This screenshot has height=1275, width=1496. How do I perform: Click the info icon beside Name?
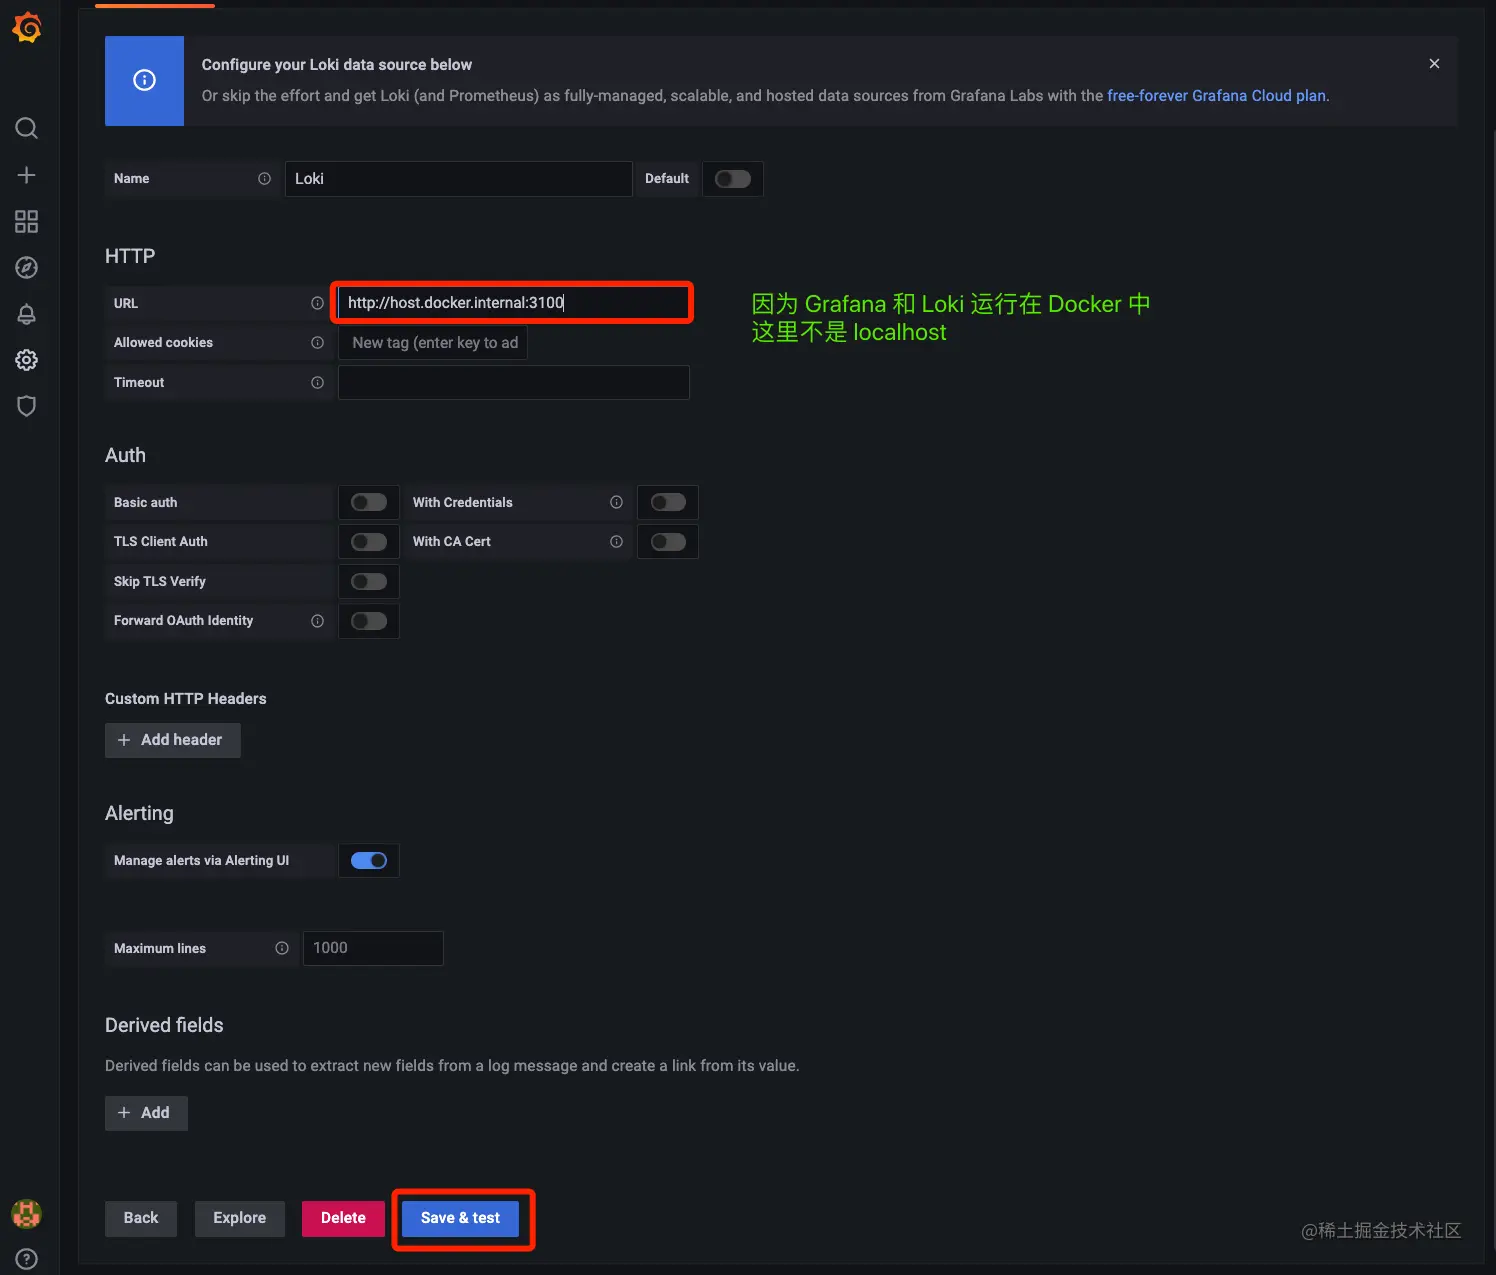coord(265,179)
